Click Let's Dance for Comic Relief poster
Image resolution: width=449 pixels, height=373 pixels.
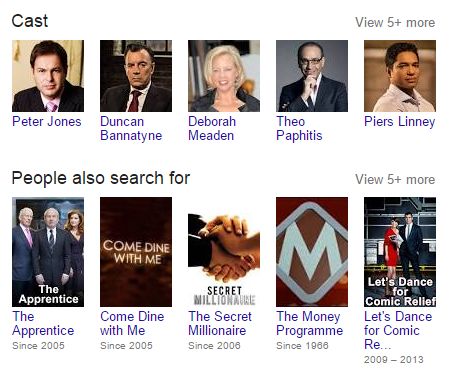tap(400, 252)
